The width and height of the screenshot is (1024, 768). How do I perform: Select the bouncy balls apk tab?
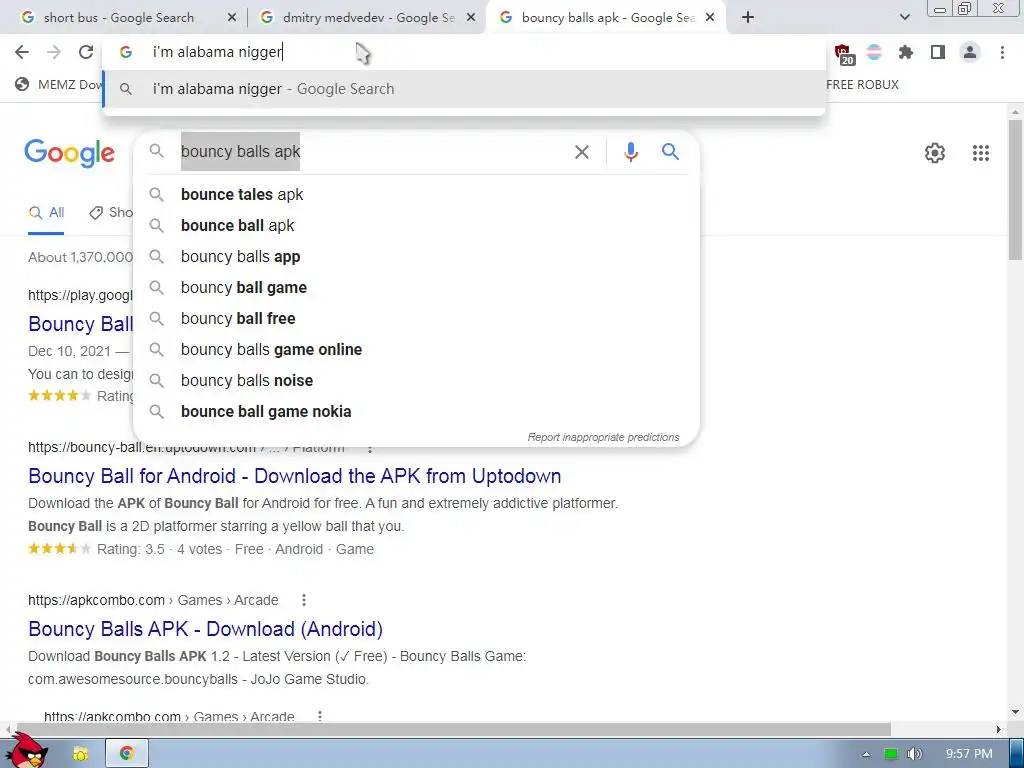point(607,18)
